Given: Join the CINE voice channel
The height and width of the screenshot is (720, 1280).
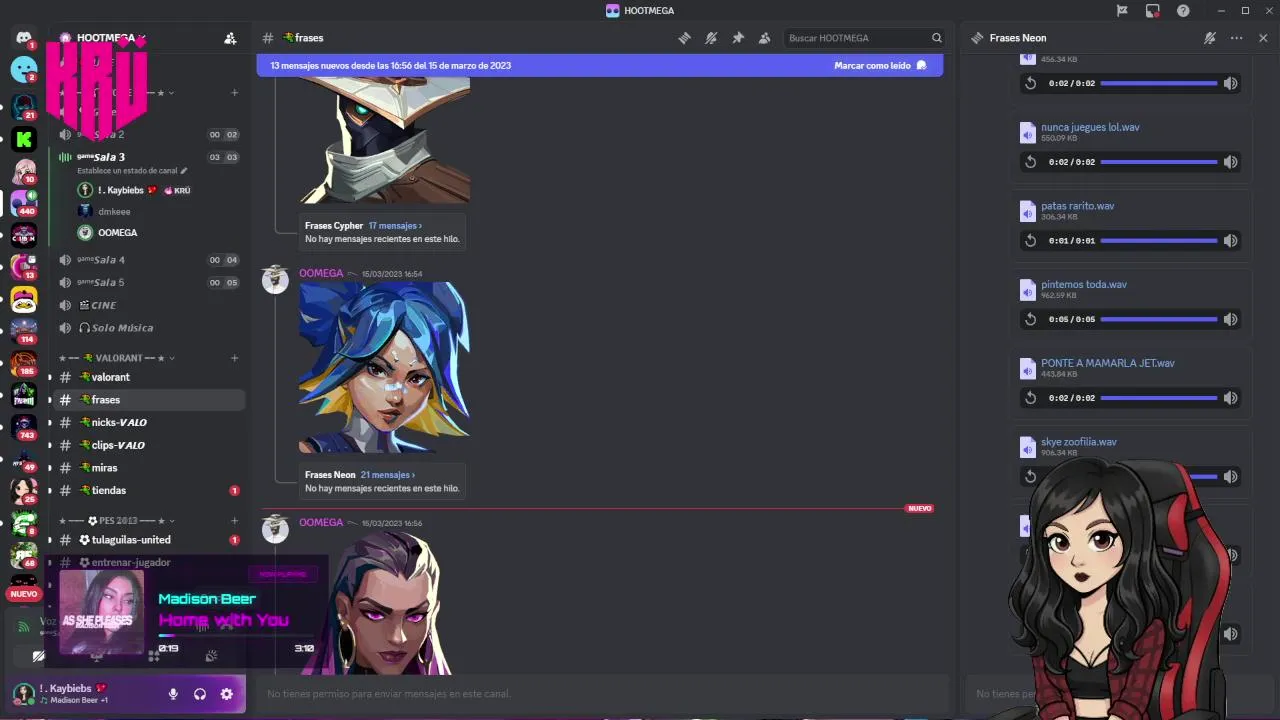Looking at the screenshot, I should [x=149, y=305].
